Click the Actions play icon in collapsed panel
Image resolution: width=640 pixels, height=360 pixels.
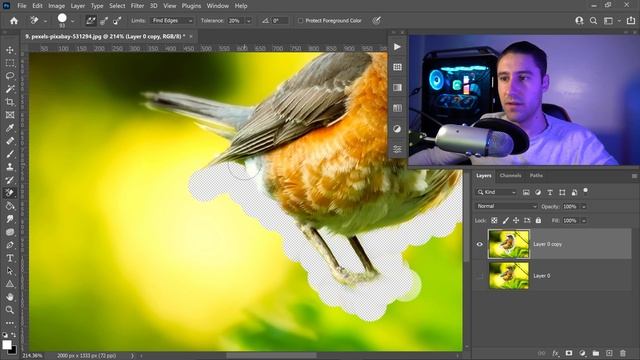397,47
